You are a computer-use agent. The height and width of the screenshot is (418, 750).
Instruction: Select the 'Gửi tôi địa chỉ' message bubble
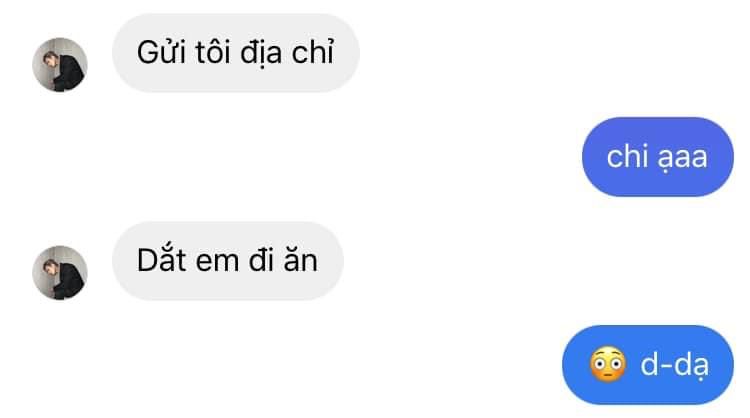236,53
